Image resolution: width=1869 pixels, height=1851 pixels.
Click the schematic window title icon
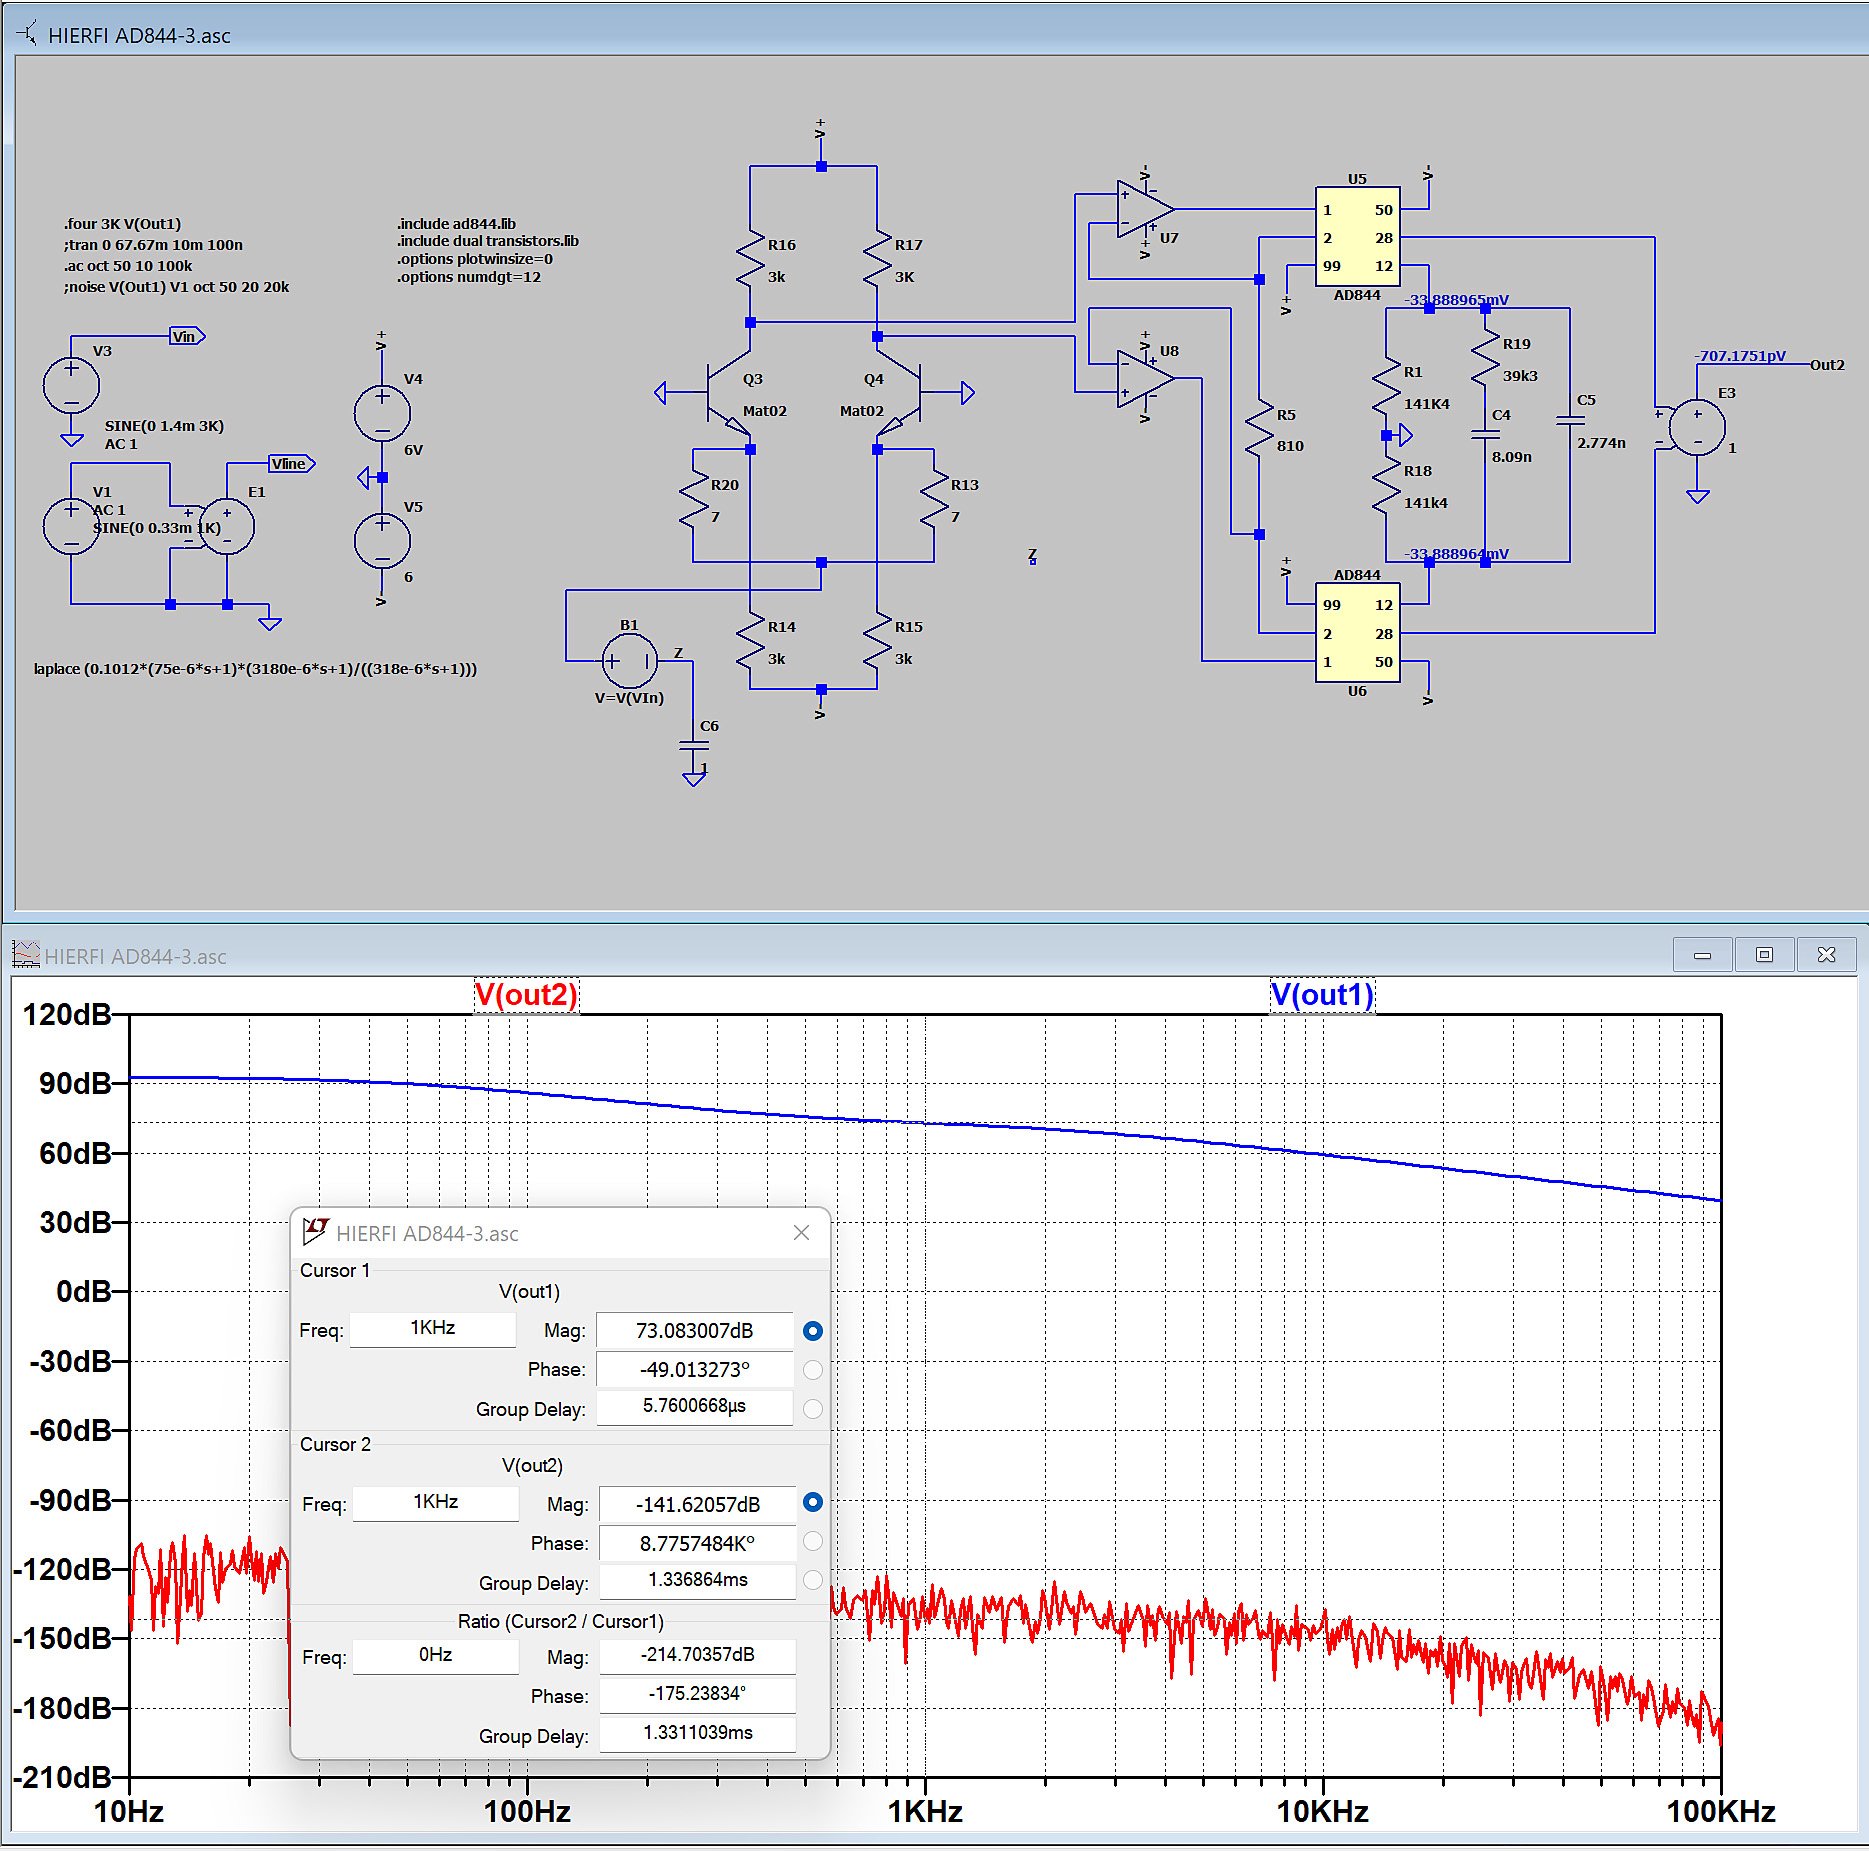[x=27, y=34]
